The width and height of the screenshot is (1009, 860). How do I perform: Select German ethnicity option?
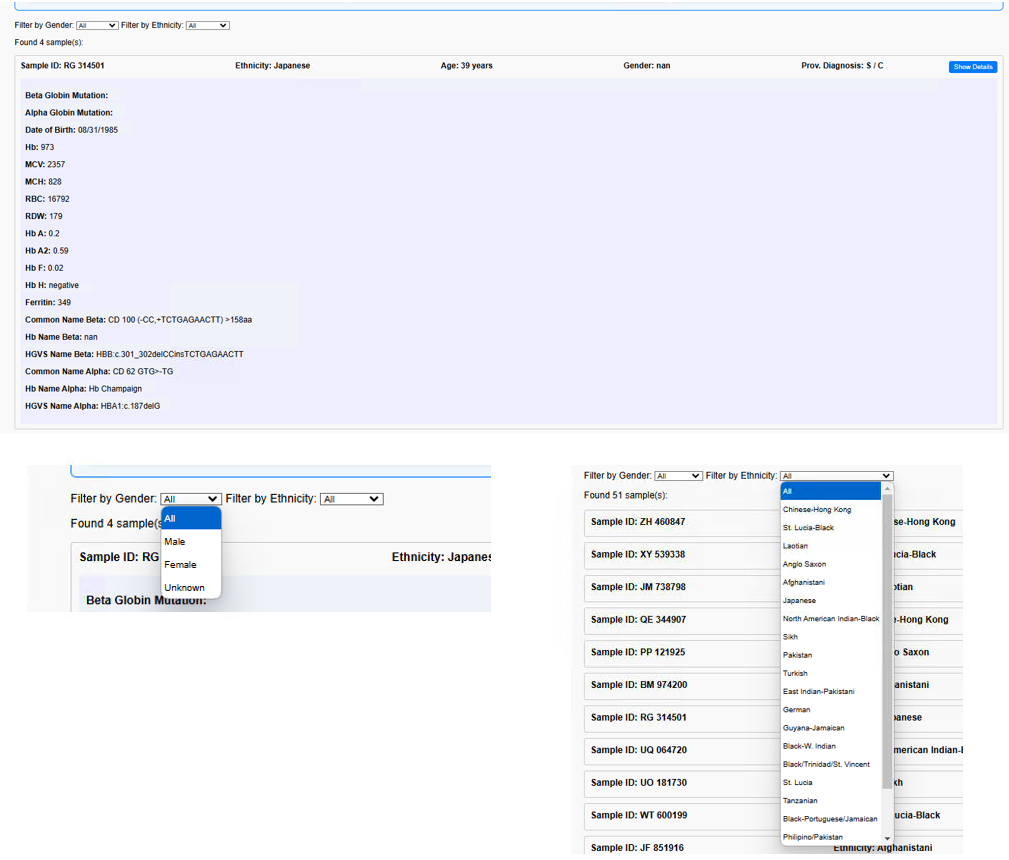pos(830,710)
